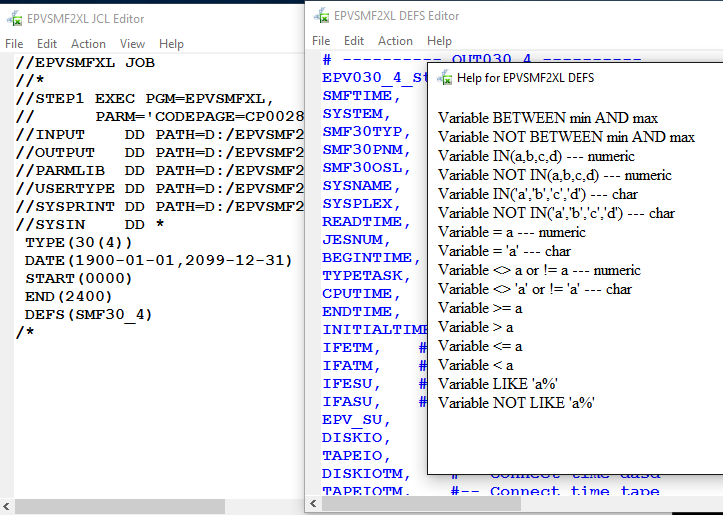Click EPV_SU field in DEFS Editor
This screenshot has width=723, height=515.
point(356,420)
